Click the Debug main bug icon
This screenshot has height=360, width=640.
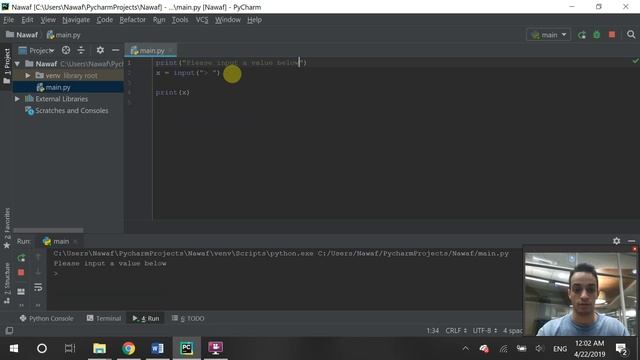point(597,35)
